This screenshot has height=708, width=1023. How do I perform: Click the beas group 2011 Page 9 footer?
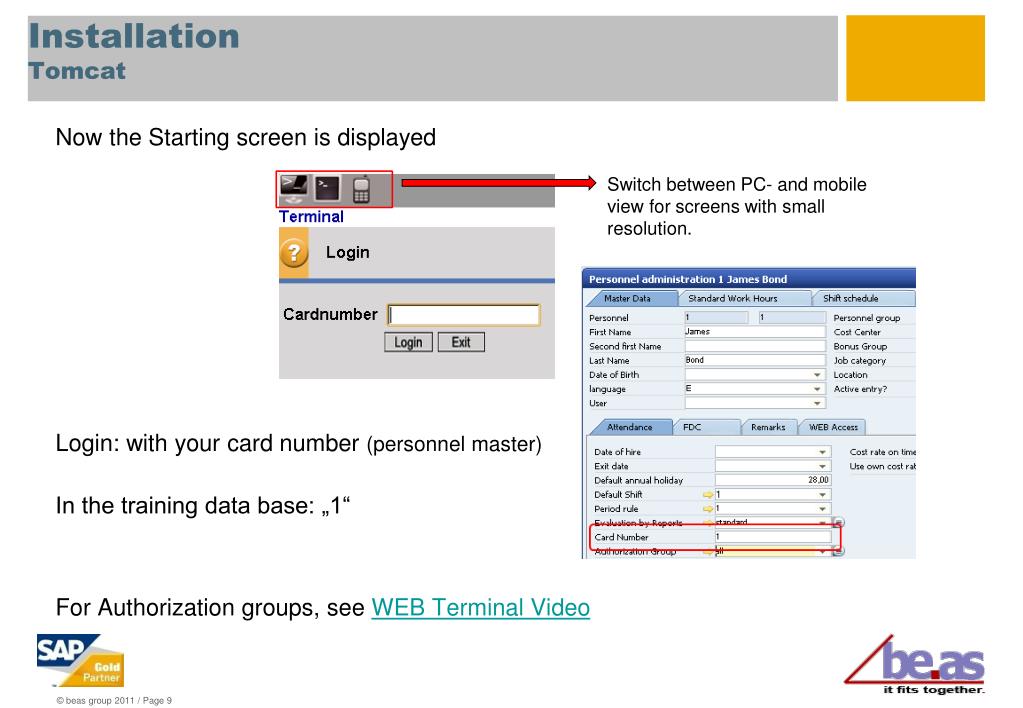[114, 700]
